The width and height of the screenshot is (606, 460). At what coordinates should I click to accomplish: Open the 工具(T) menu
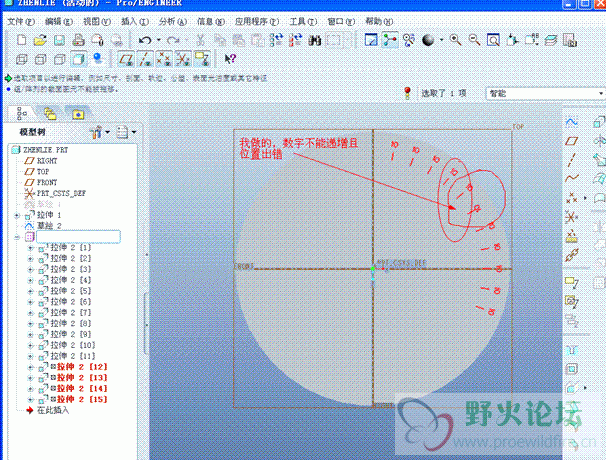[303, 22]
